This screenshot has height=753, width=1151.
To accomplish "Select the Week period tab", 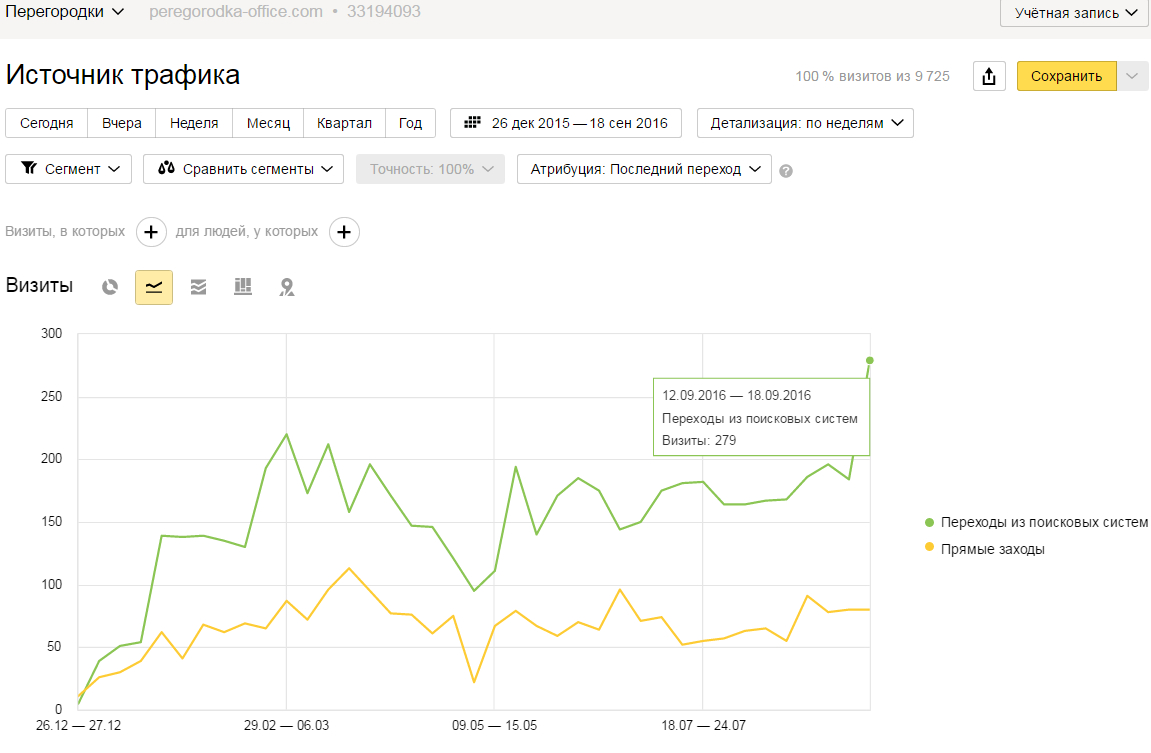I will pos(194,123).
